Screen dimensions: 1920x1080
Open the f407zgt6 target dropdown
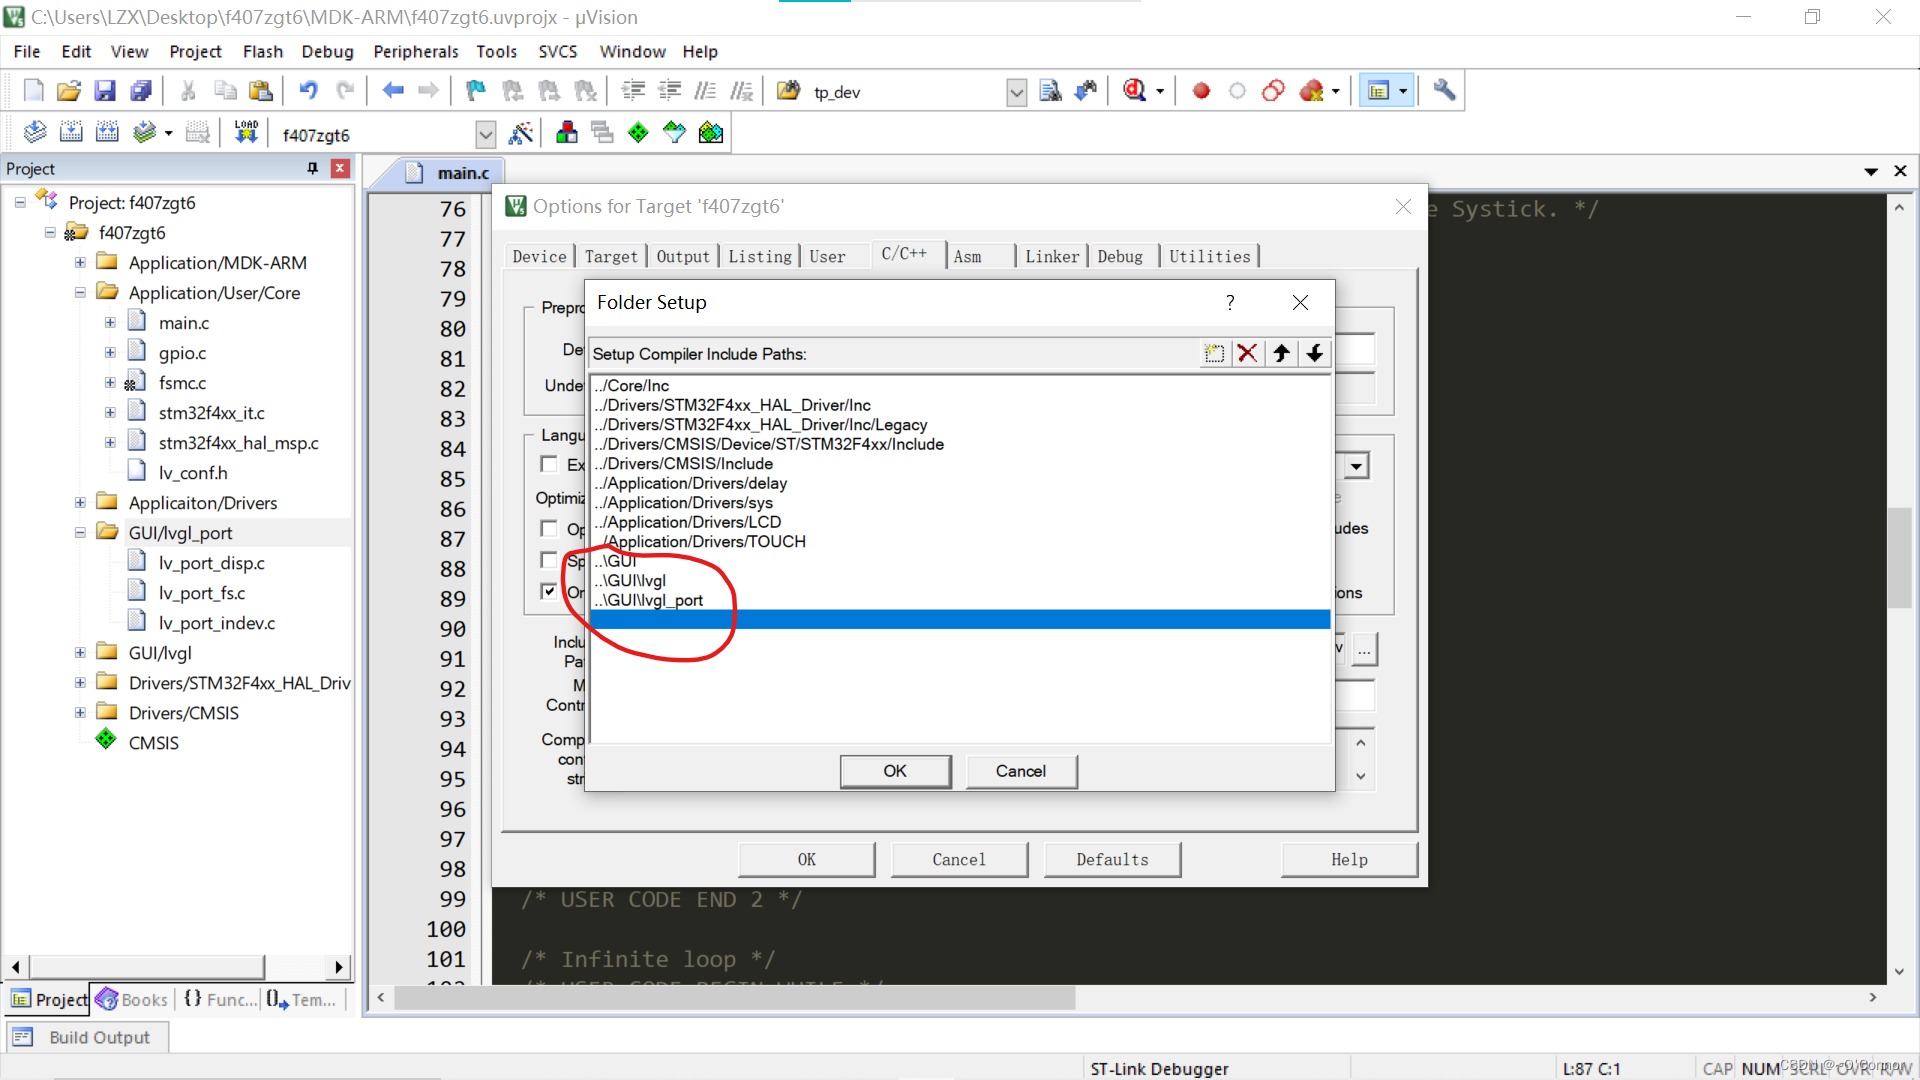pos(485,135)
